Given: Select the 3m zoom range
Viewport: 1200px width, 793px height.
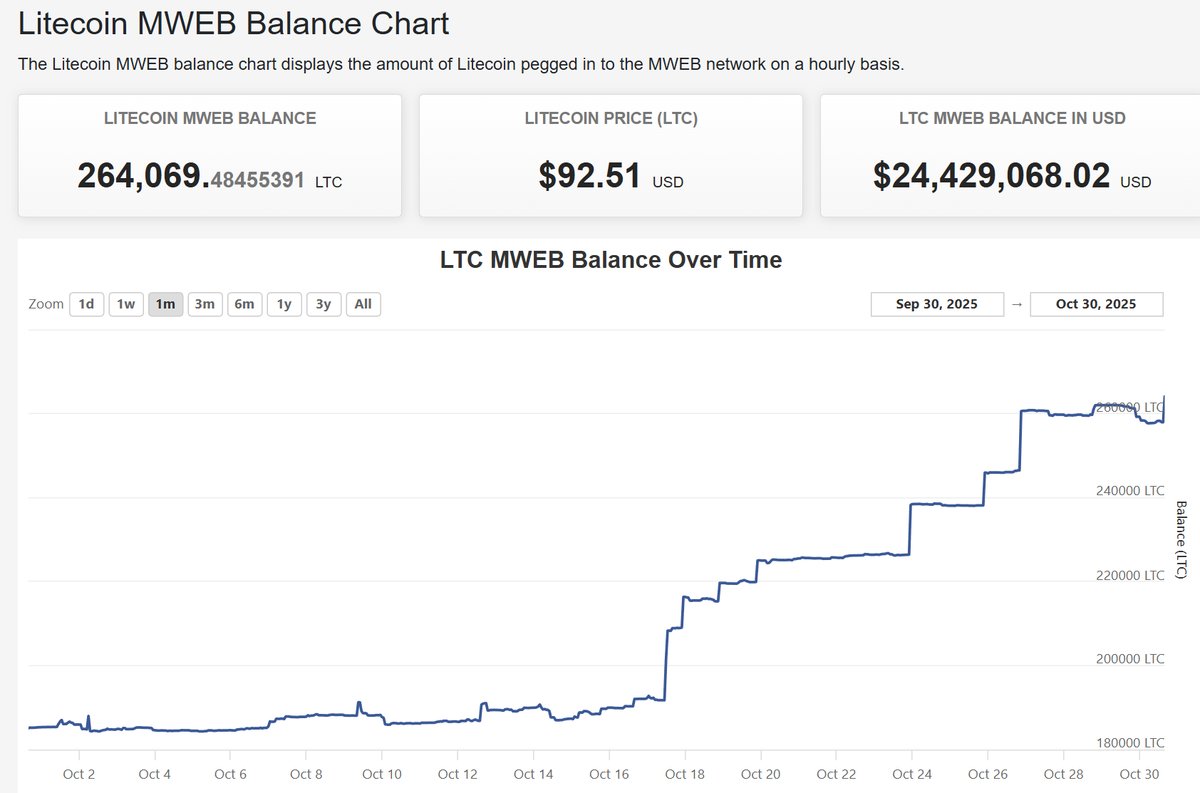Looking at the screenshot, I should (204, 304).
